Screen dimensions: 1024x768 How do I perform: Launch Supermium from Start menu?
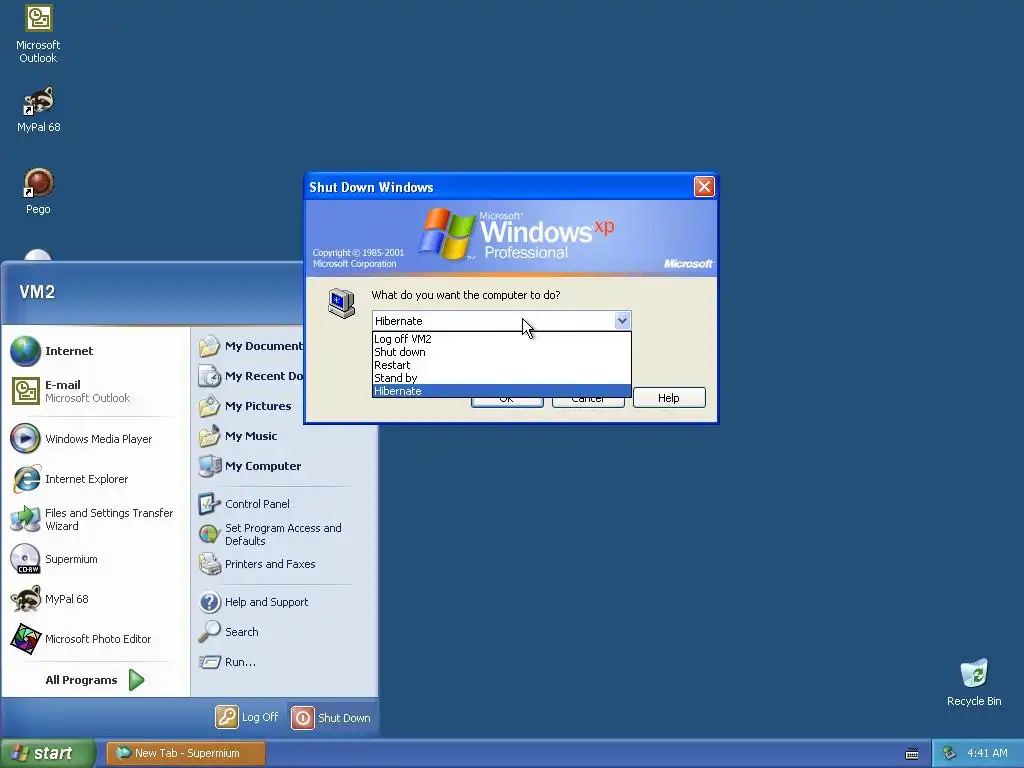(54, 559)
